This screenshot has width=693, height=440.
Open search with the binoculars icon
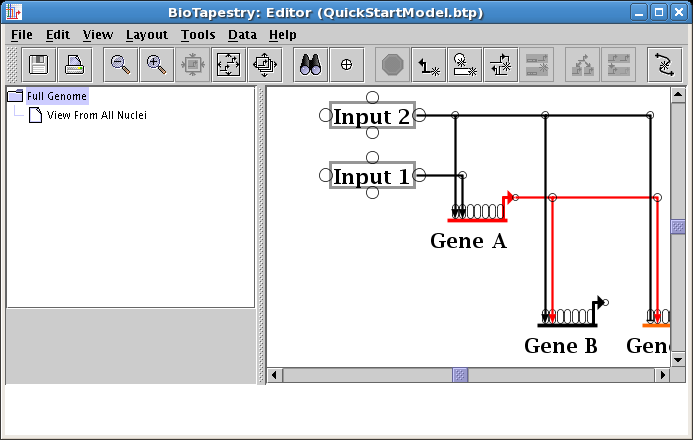[x=311, y=65]
